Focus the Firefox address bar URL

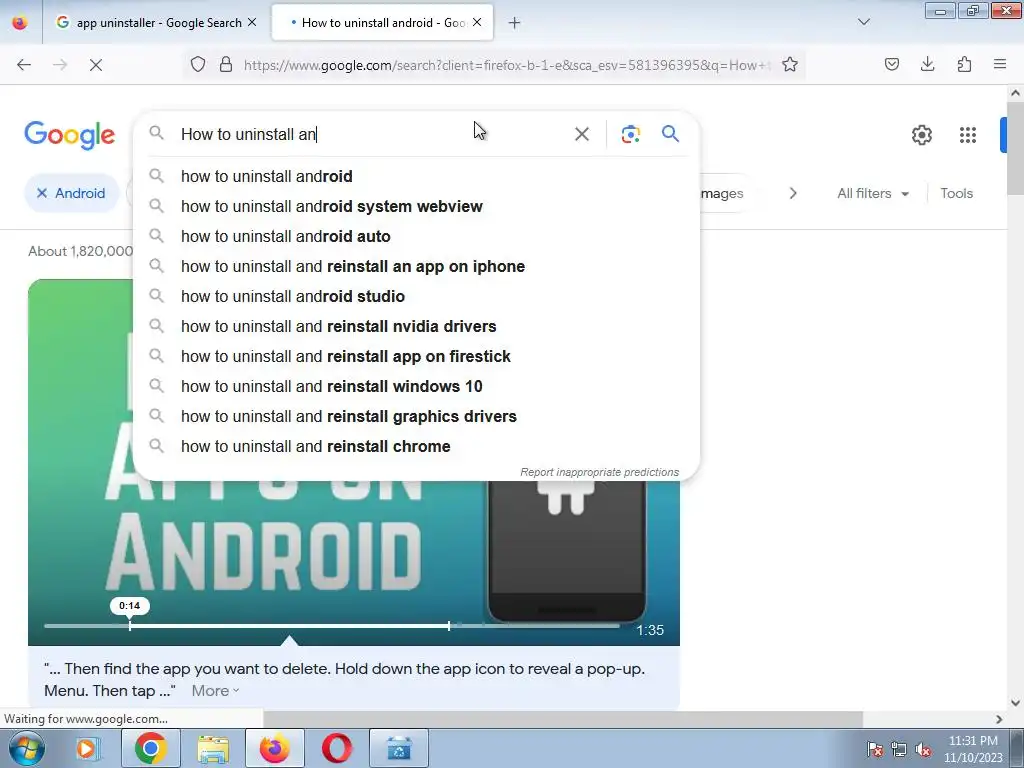pos(507,65)
